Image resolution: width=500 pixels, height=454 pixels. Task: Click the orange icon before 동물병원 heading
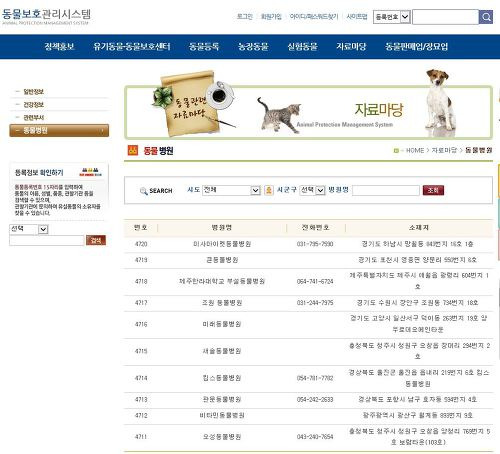(x=133, y=150)
